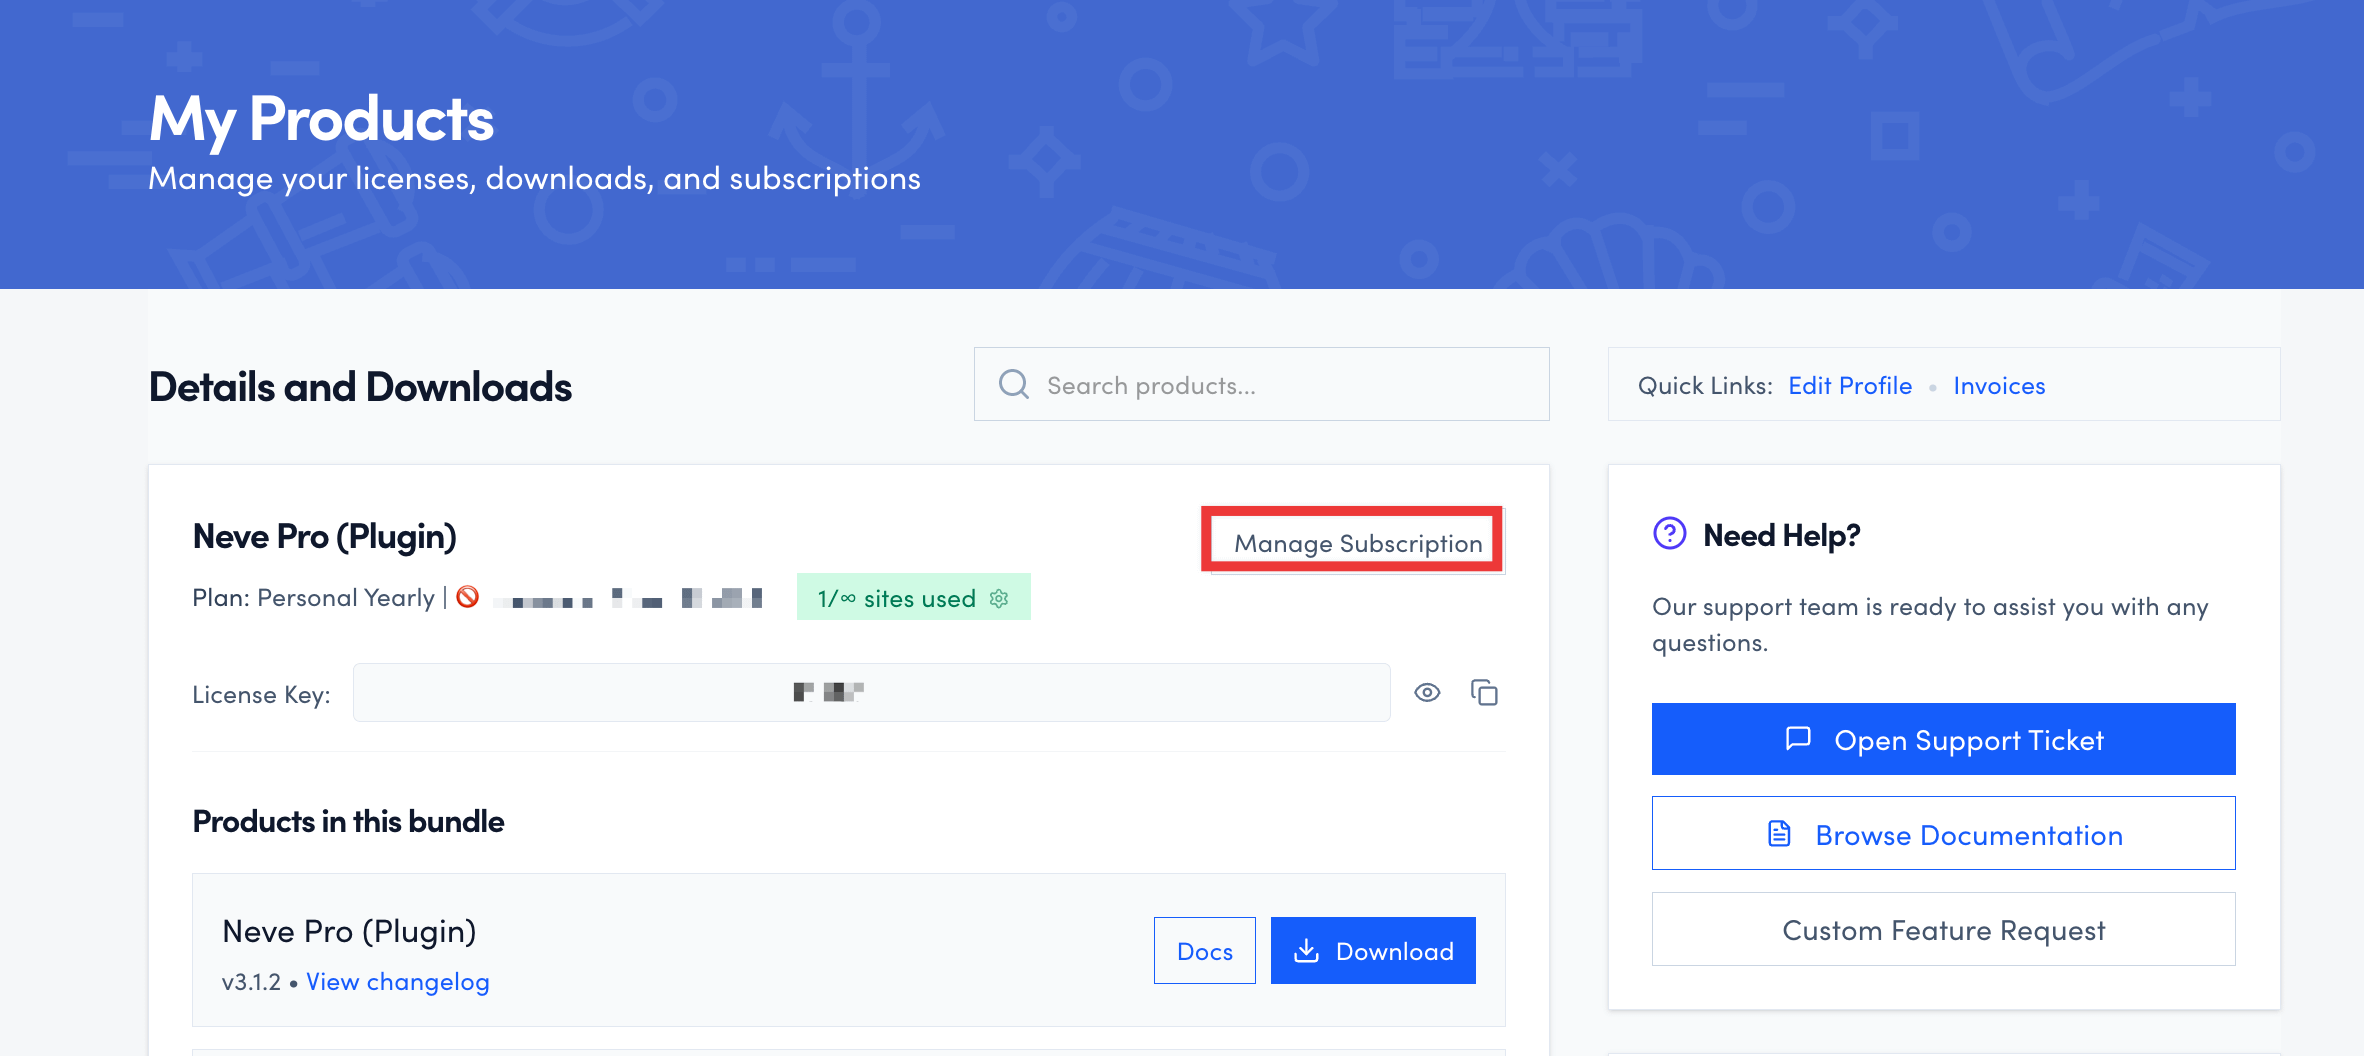Image resolution: width=2364 pixels, height=1056 pixels.
Task: Open the gear icon in sites used badge
Action: 998,598
